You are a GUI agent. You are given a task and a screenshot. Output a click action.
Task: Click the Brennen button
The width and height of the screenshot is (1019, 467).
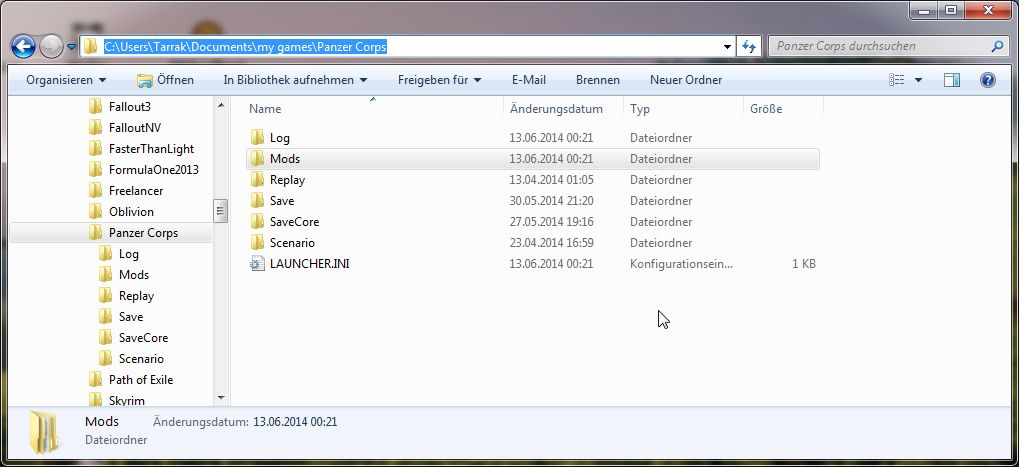pyautogui.click(x=598, y=80)
